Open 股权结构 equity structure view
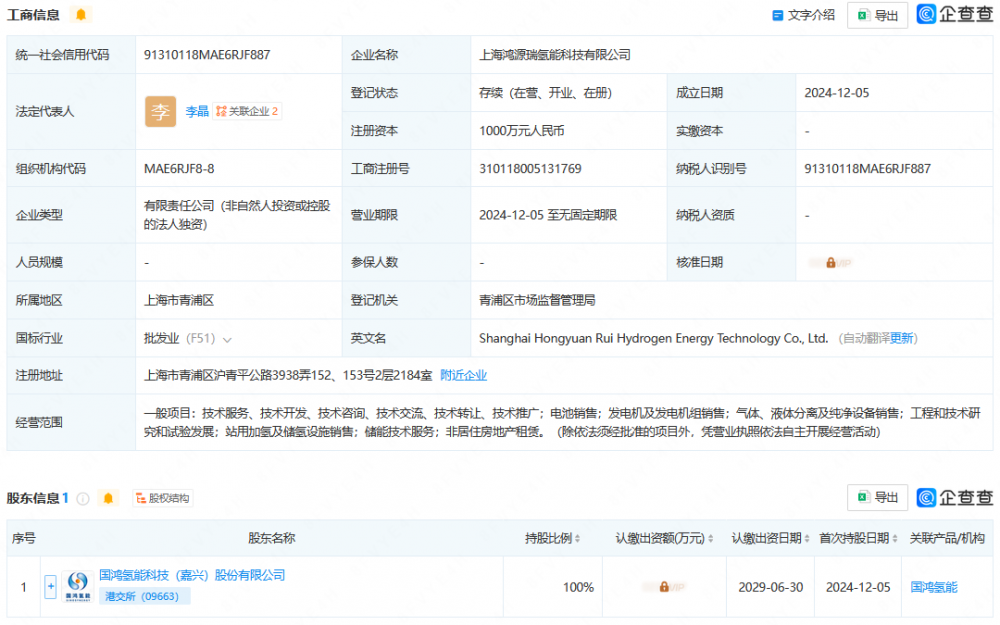Viewport: 1000px width, 625px height. 163,498
